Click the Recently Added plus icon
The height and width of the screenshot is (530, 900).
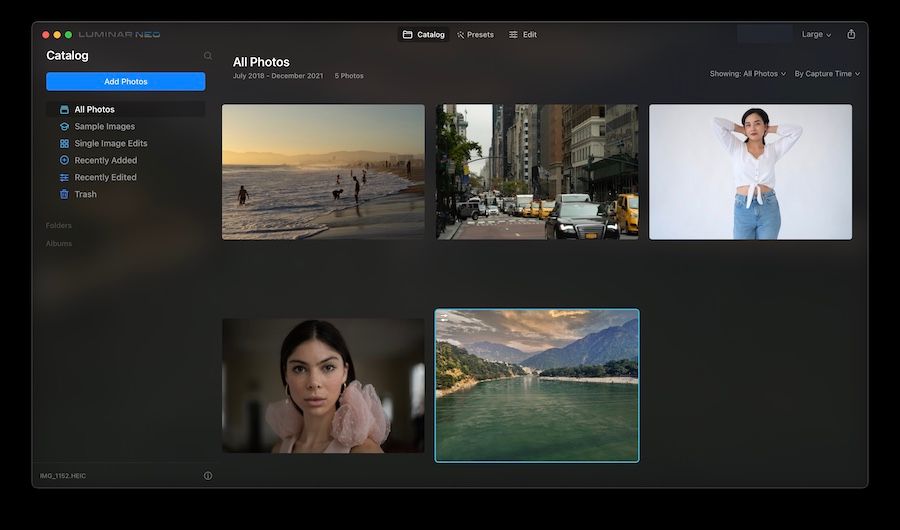[x=64, y=160]
